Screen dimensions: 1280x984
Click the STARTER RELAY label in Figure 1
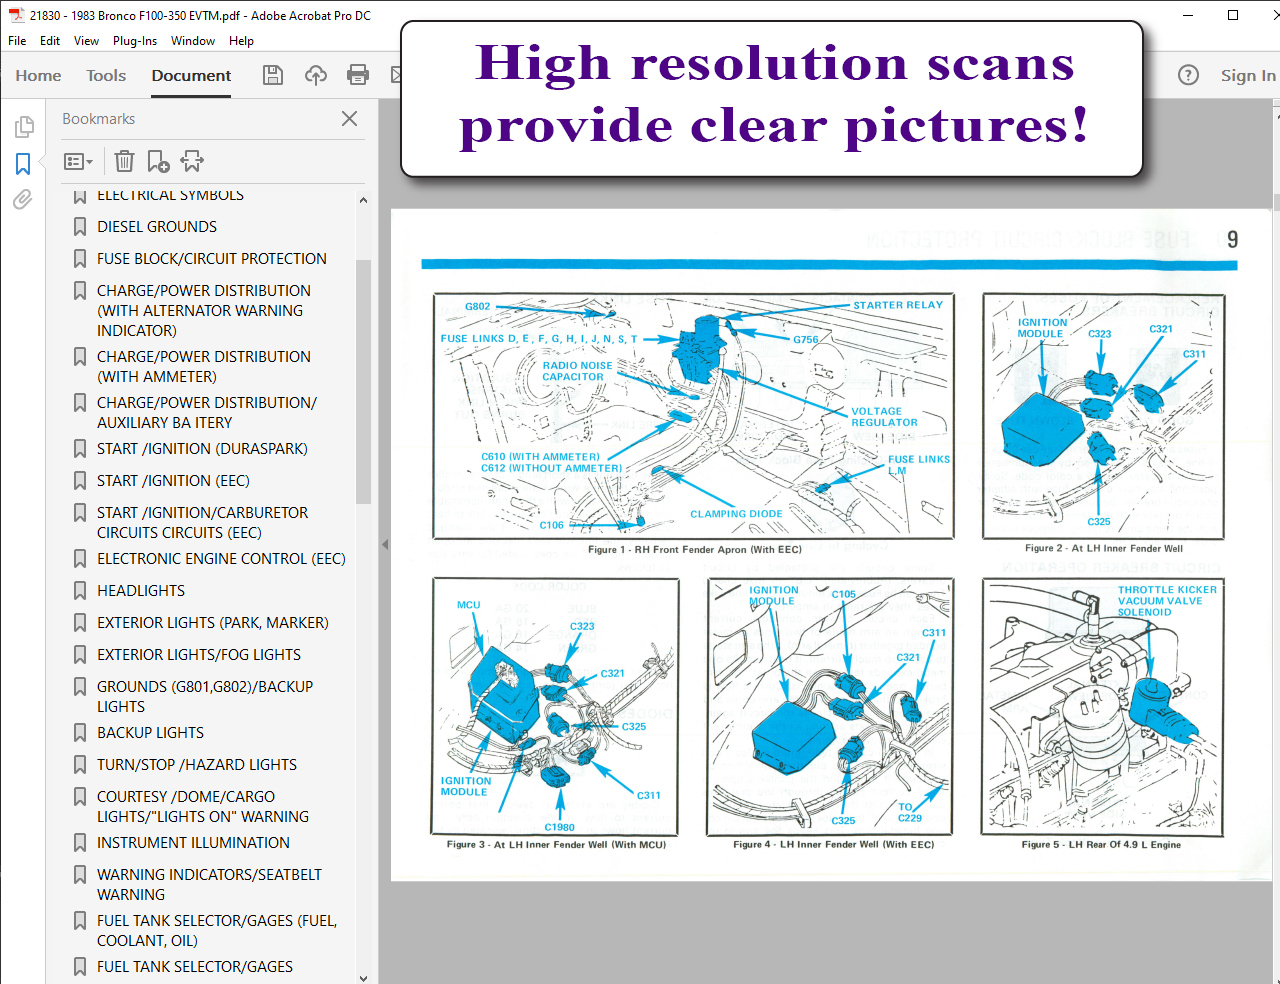point(898,305)
